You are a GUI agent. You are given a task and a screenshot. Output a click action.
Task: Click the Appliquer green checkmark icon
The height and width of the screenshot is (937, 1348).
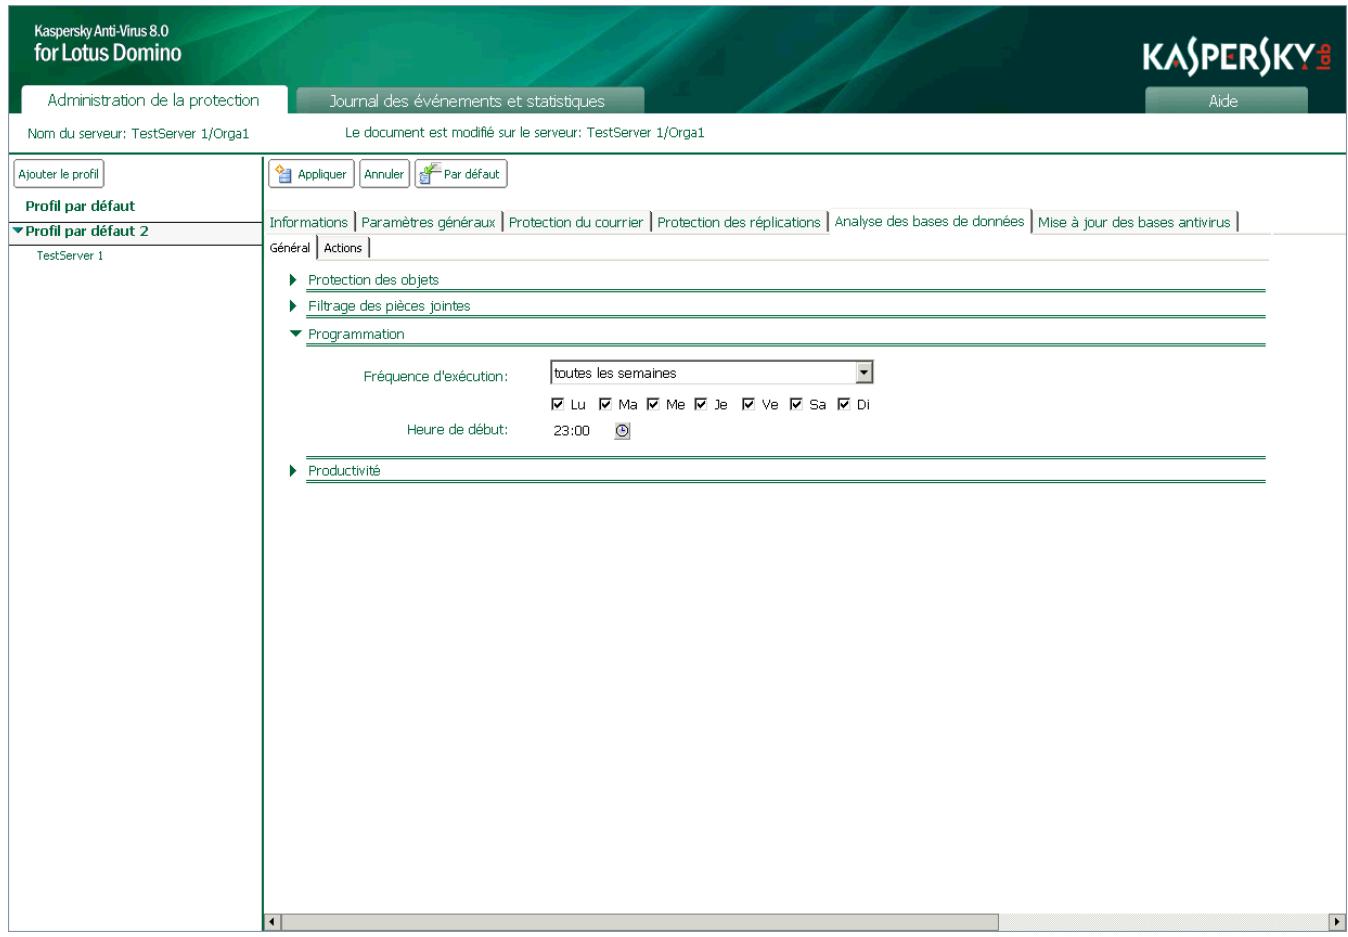[285, 172]
